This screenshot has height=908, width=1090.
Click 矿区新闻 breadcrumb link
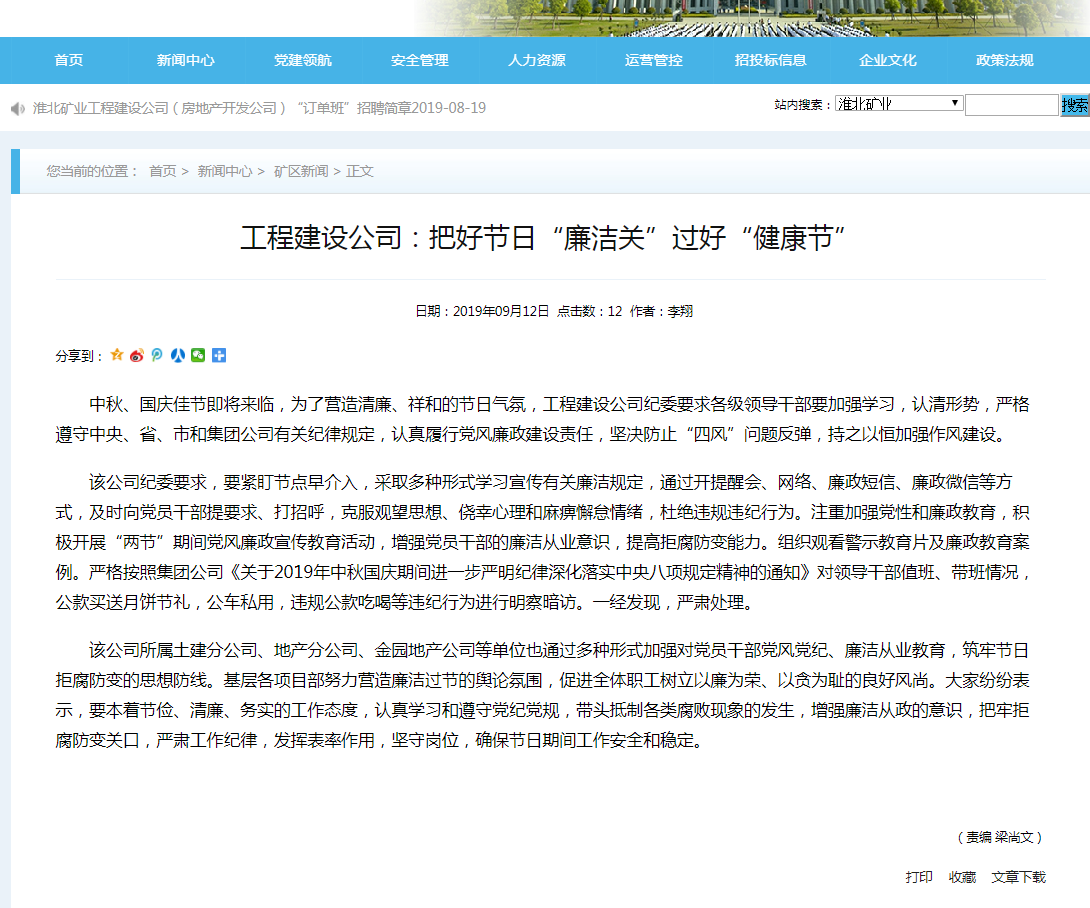[303, 171]
